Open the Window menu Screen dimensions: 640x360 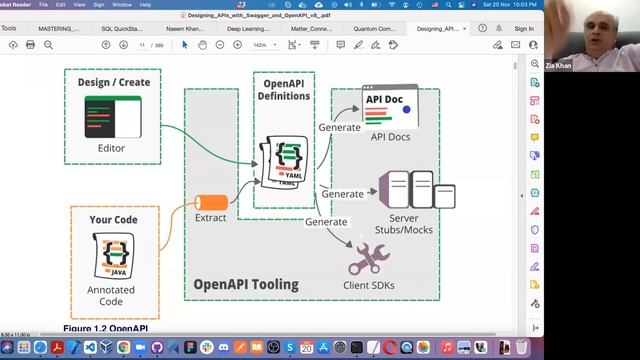coord(122,5)
